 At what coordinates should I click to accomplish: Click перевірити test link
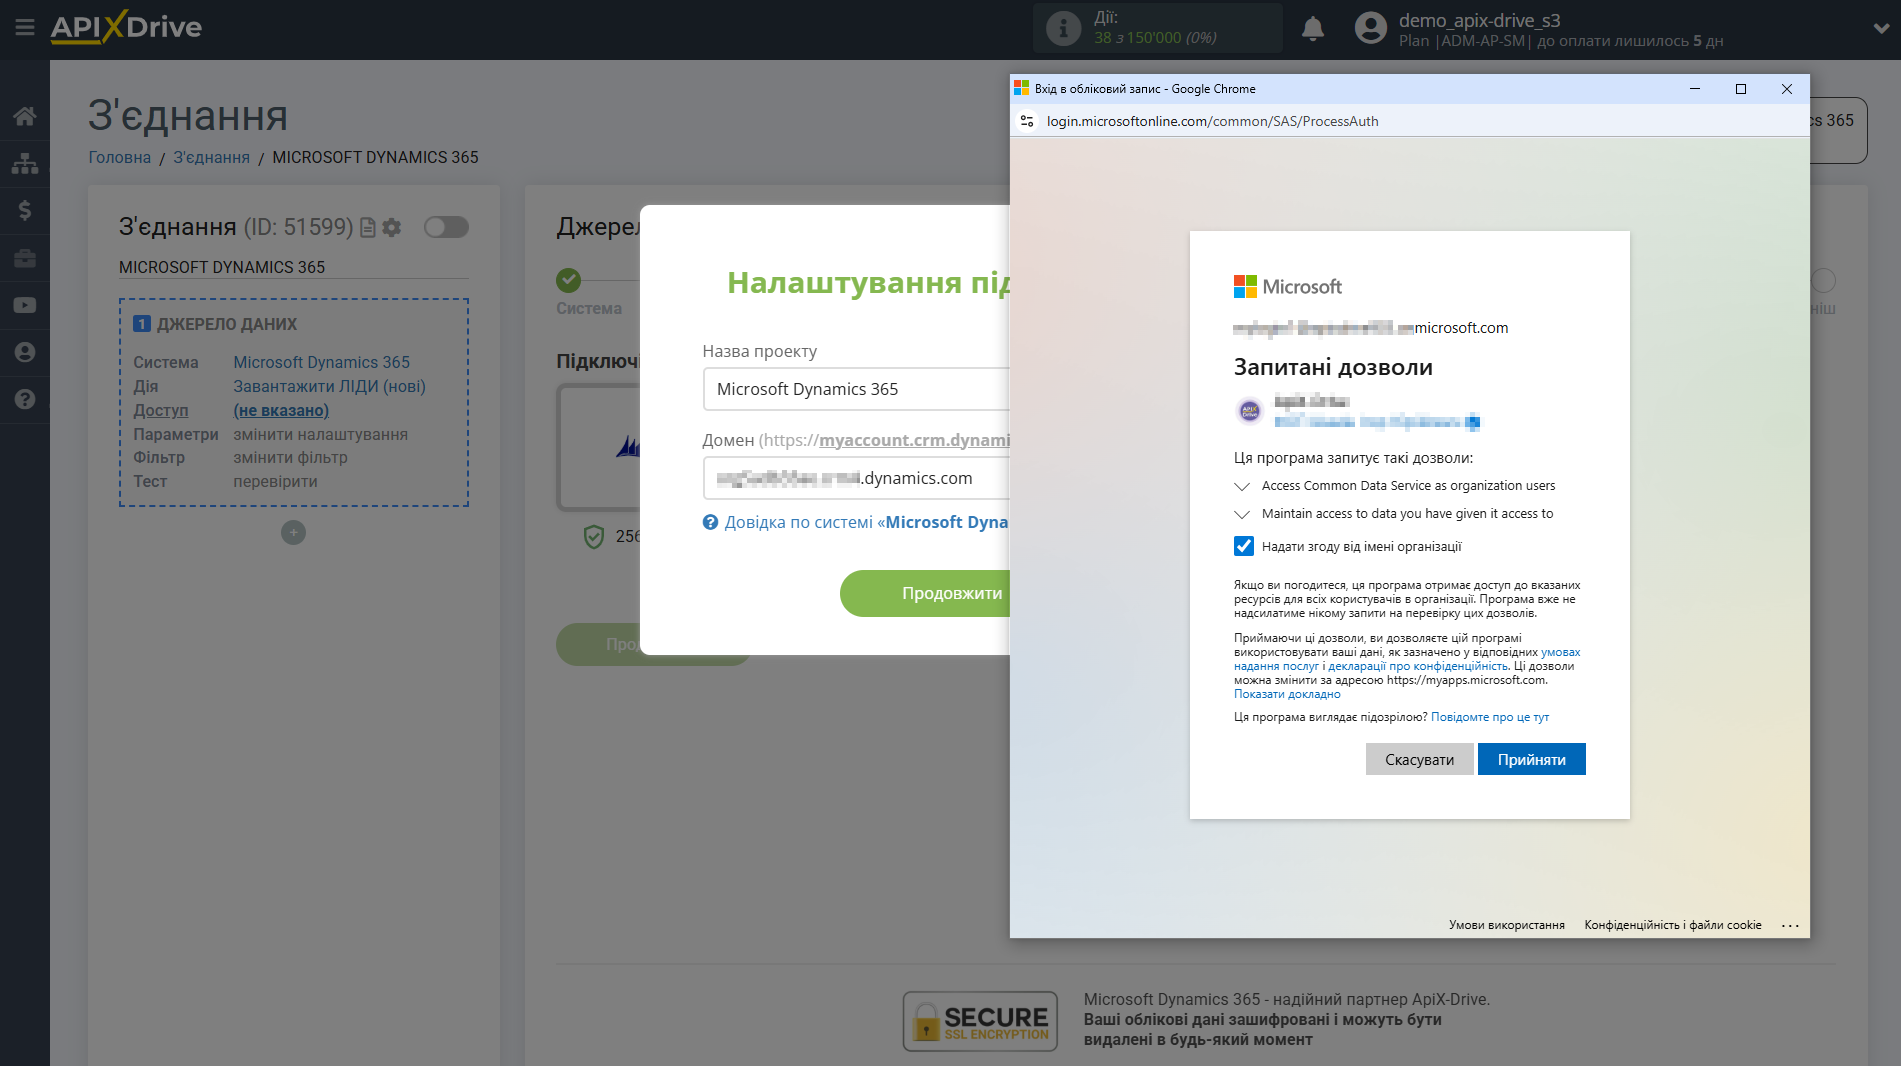pos(275,481)
